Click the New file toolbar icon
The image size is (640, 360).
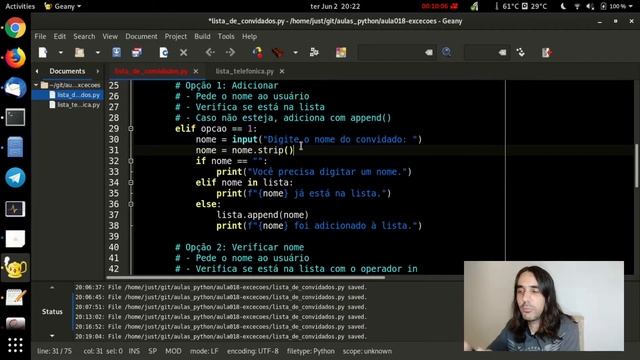coord(43,52)
